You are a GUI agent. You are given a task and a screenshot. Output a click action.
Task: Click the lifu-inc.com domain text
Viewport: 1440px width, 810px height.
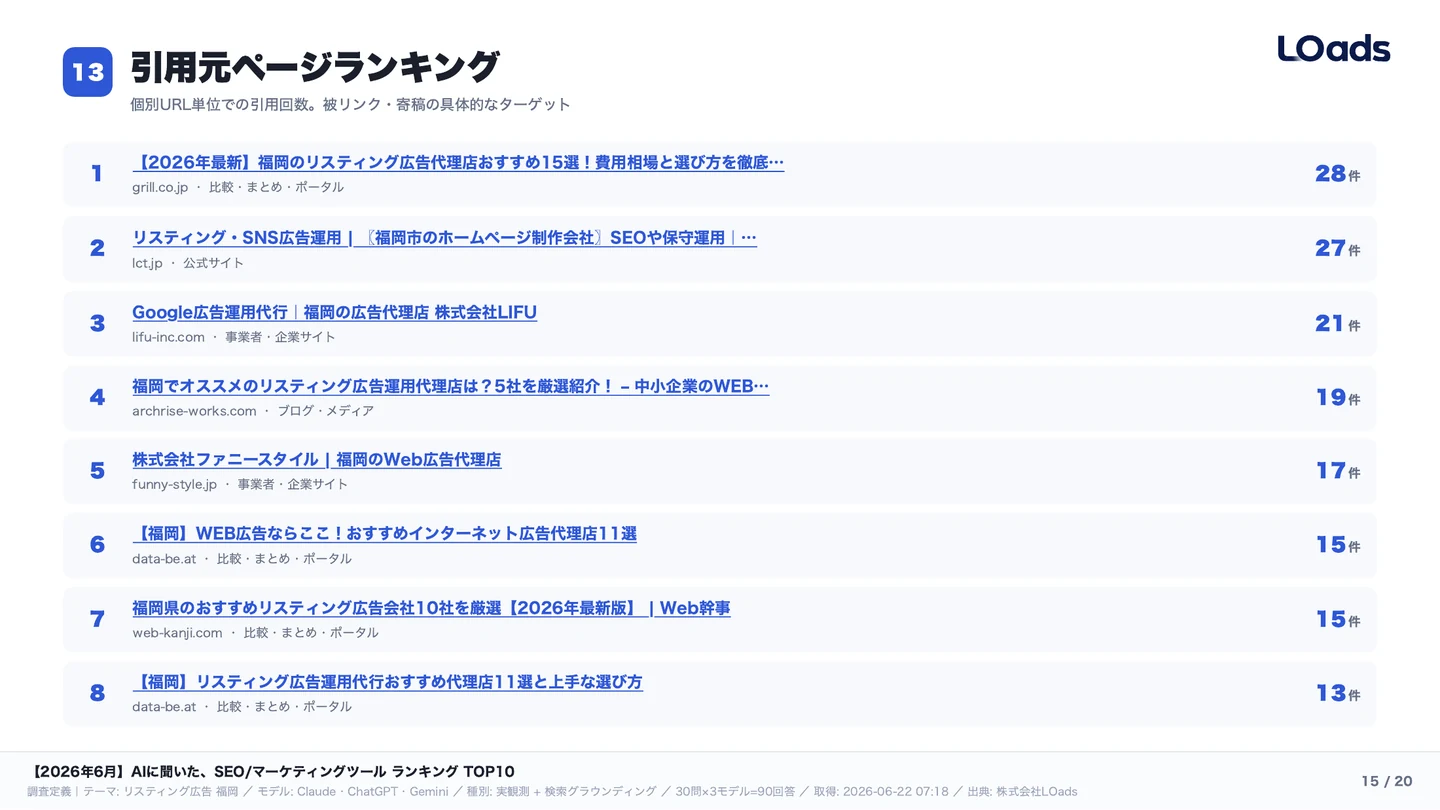point(168,337)
